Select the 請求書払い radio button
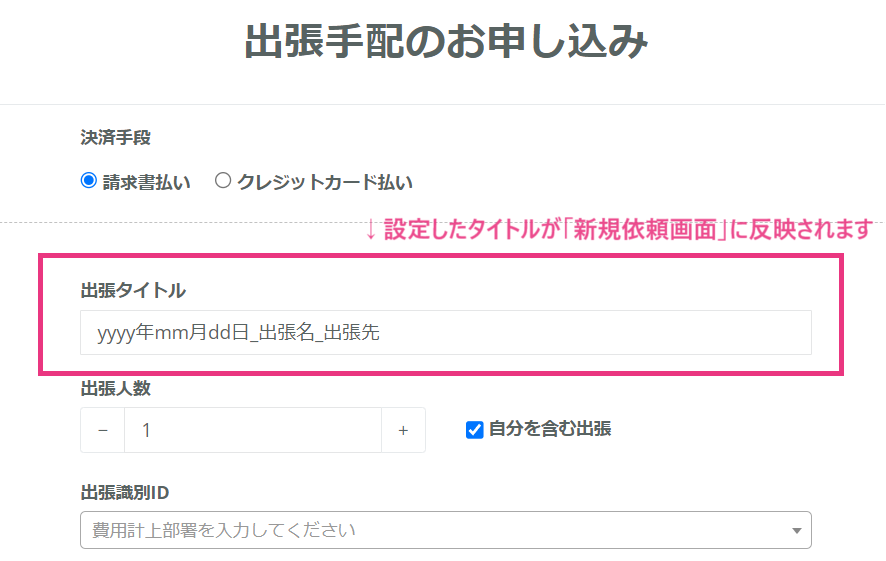The height and width of the screenshot is (561, 886). (x=88, y=181)
